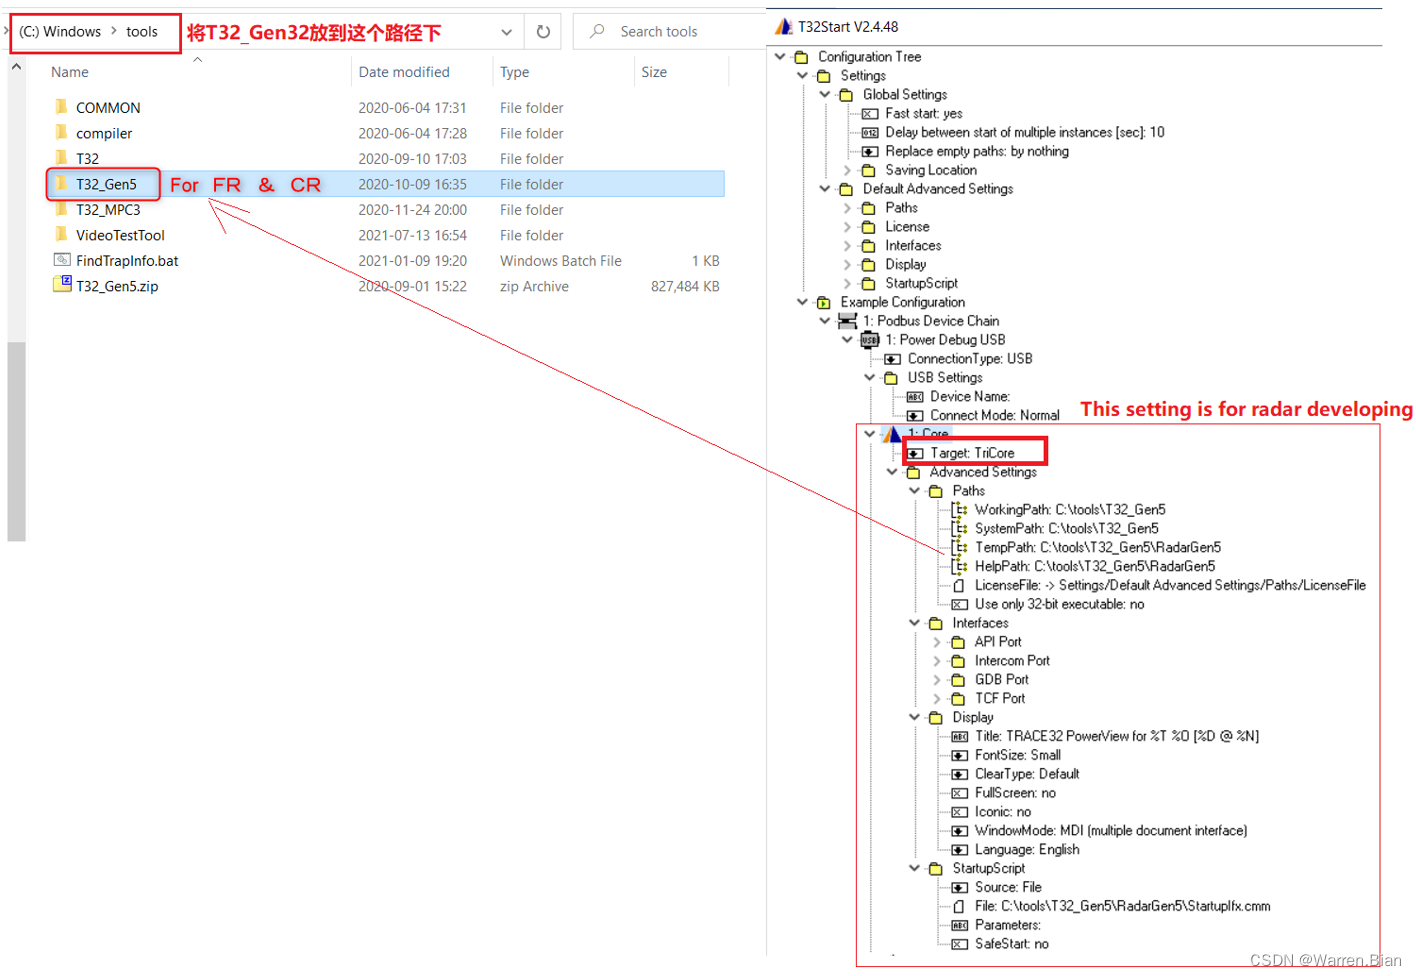The width and height of the screenshot is (1416, 976).
Task: Collapse the Advanced Settings node
Action: pos(892,472)
